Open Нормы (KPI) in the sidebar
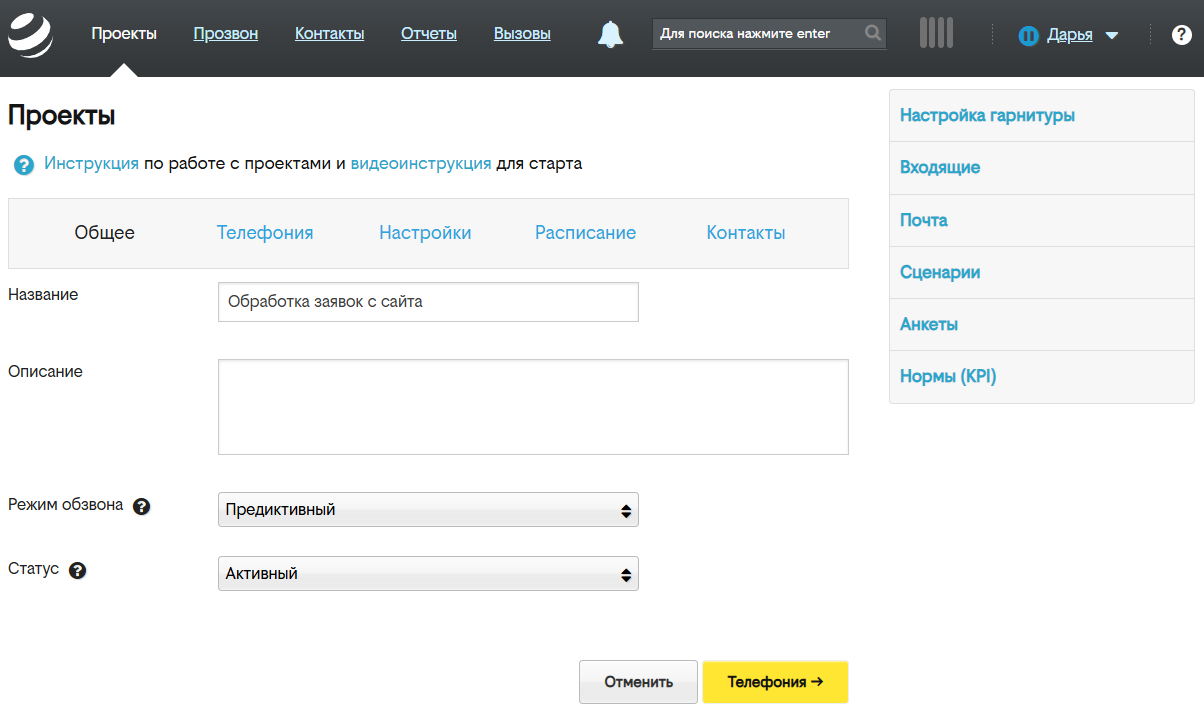This screenshot has width=1204, height=713. 948,376
